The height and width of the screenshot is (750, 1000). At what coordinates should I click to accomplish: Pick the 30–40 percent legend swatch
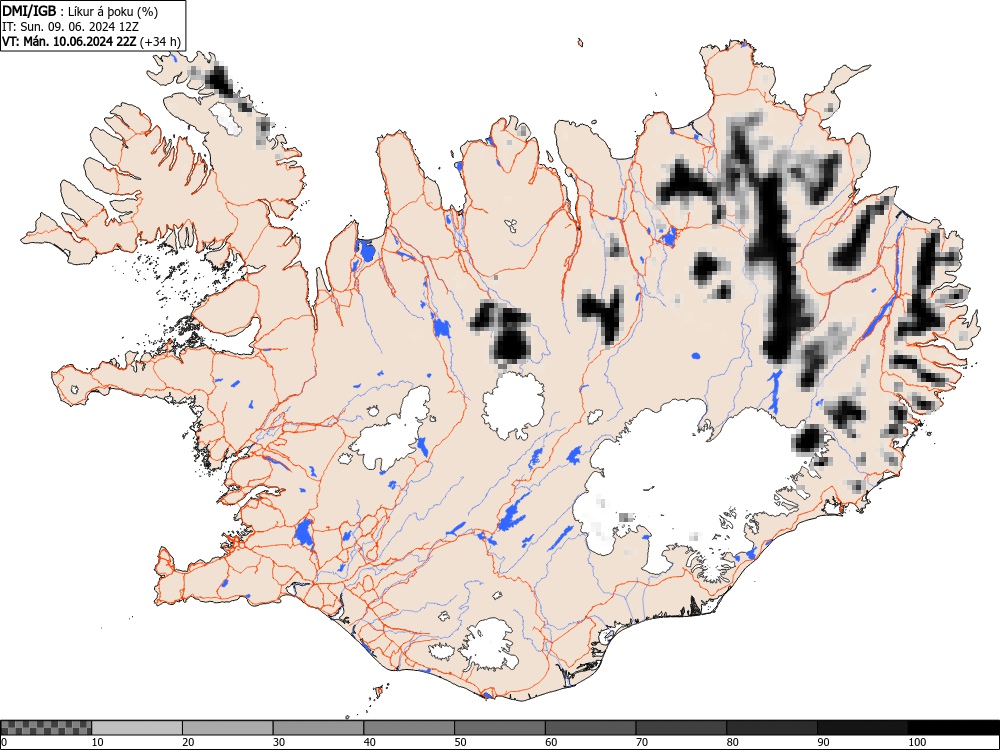(318, 728)
